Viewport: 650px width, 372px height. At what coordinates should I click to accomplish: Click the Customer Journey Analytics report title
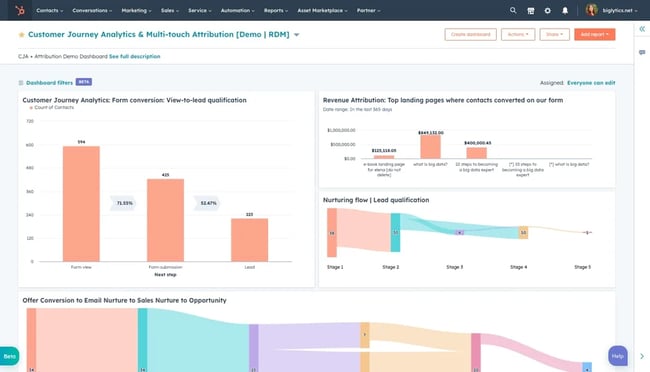[134, 100]
